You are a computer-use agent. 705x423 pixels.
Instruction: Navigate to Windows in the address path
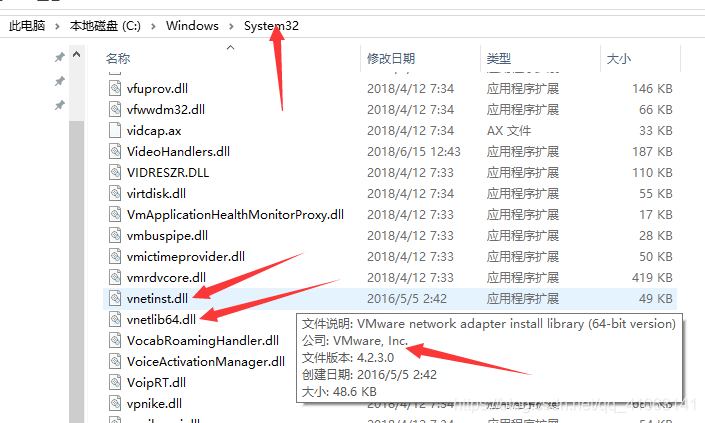pos(192,26)
